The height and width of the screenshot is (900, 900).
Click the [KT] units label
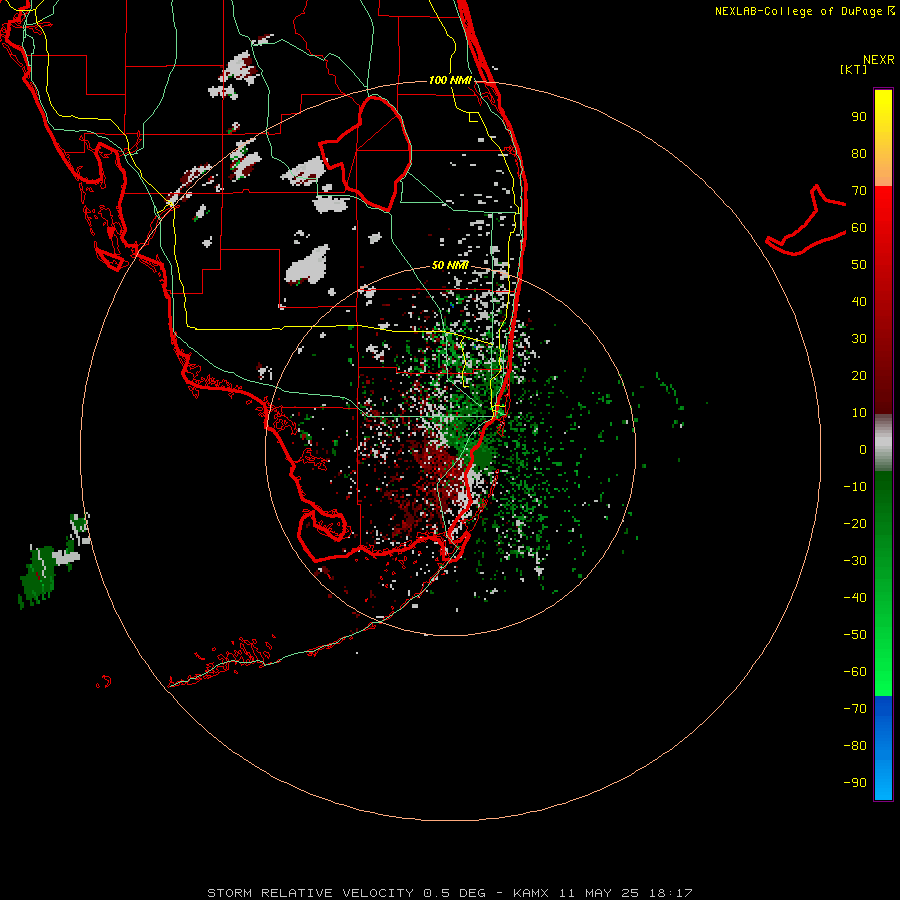tap(853, 69)
